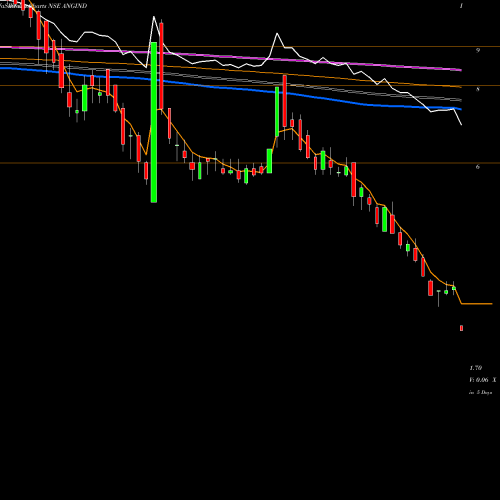Click the price axis label 9
This screenshot has width=500, height=500.
coord(478,50)
